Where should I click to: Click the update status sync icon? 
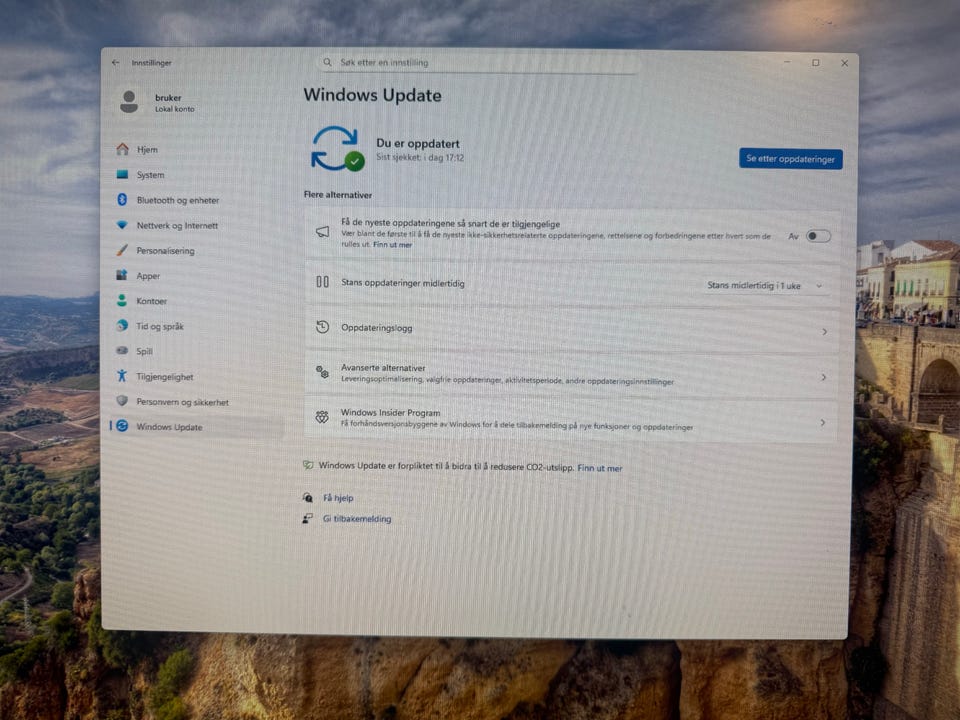coord(337,149)
